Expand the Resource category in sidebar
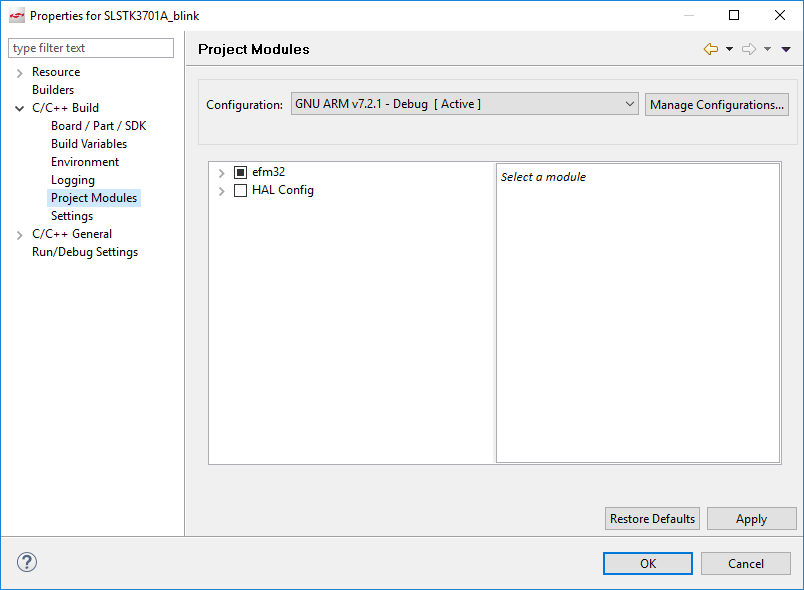This screenshot has width=804, height=590. click(x=20, y=71)
